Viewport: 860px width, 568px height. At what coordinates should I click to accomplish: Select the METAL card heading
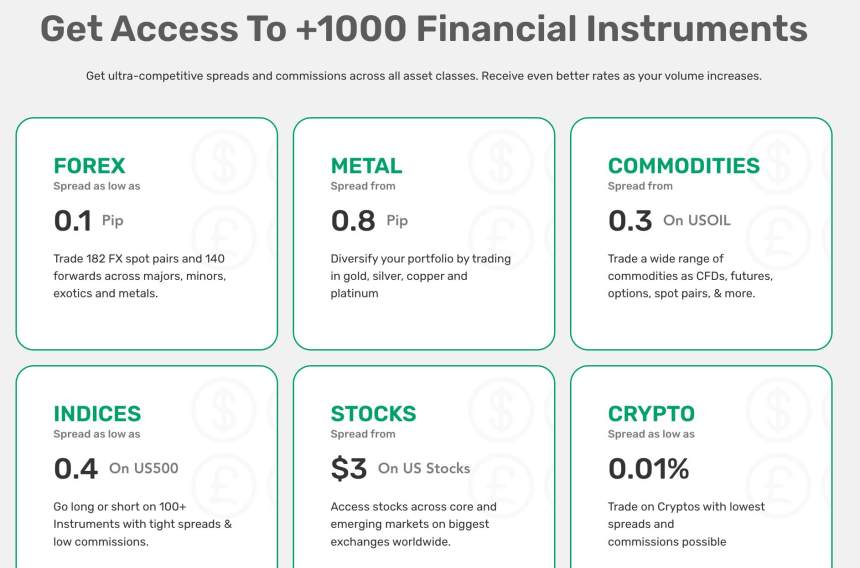point(366,166)
